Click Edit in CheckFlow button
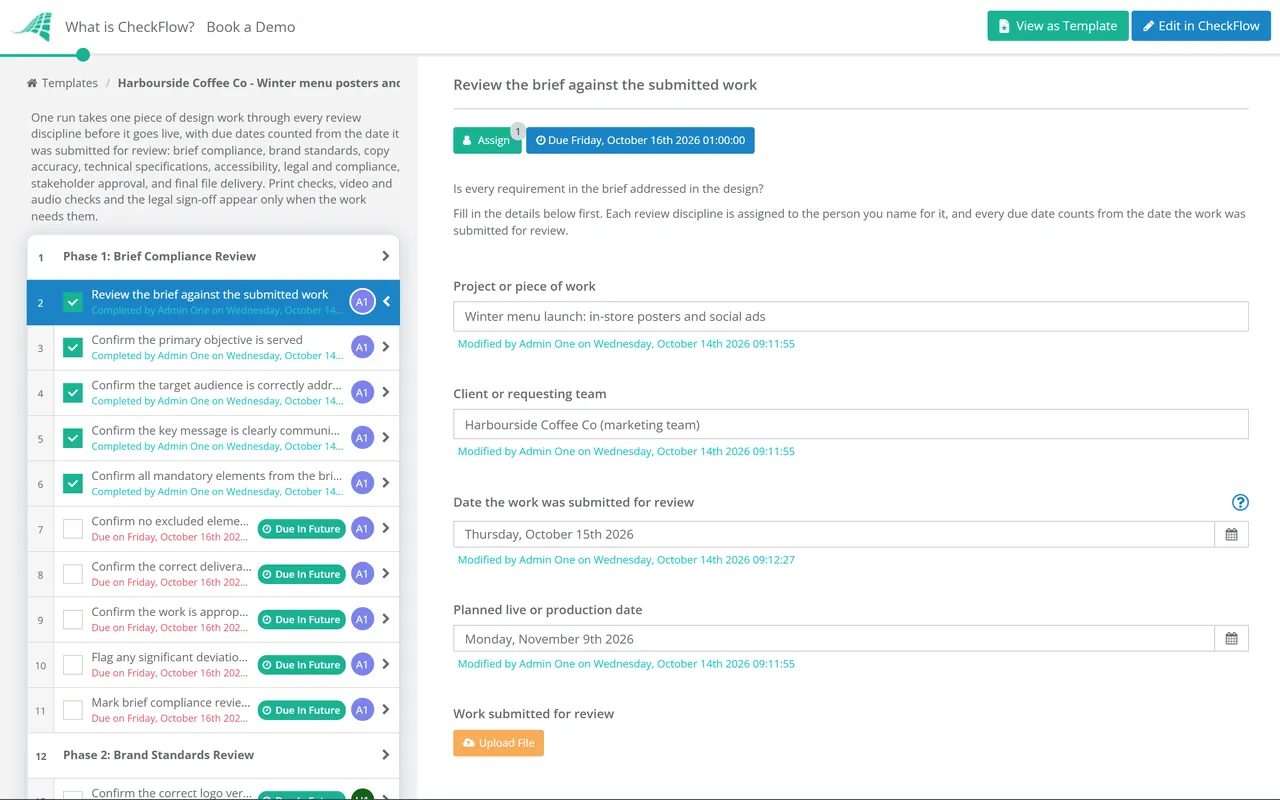Image resolution: width=1280 pixels, height=800 pixels. (1201, 26)
